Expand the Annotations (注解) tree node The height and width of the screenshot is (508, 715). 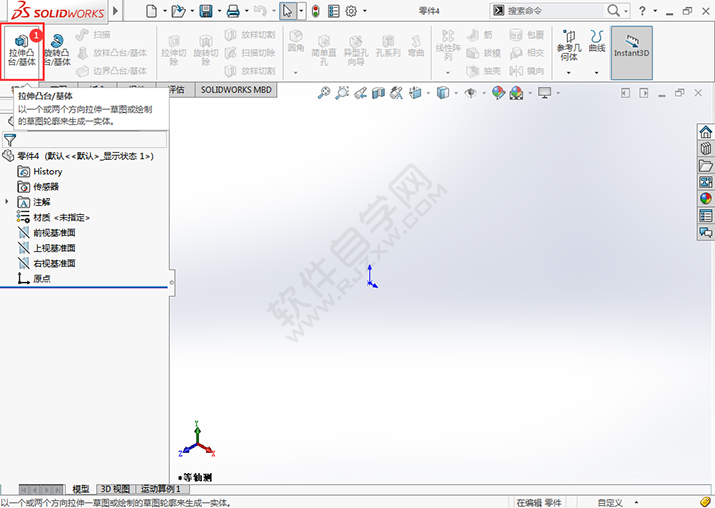point(8,201)
